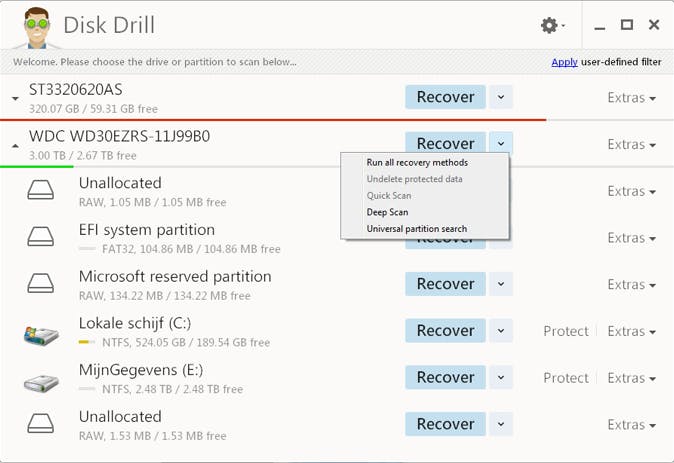
Task: Open Extras menu for WDC WD30EZRS-11J99B0
Action: (x=631, y=145)
